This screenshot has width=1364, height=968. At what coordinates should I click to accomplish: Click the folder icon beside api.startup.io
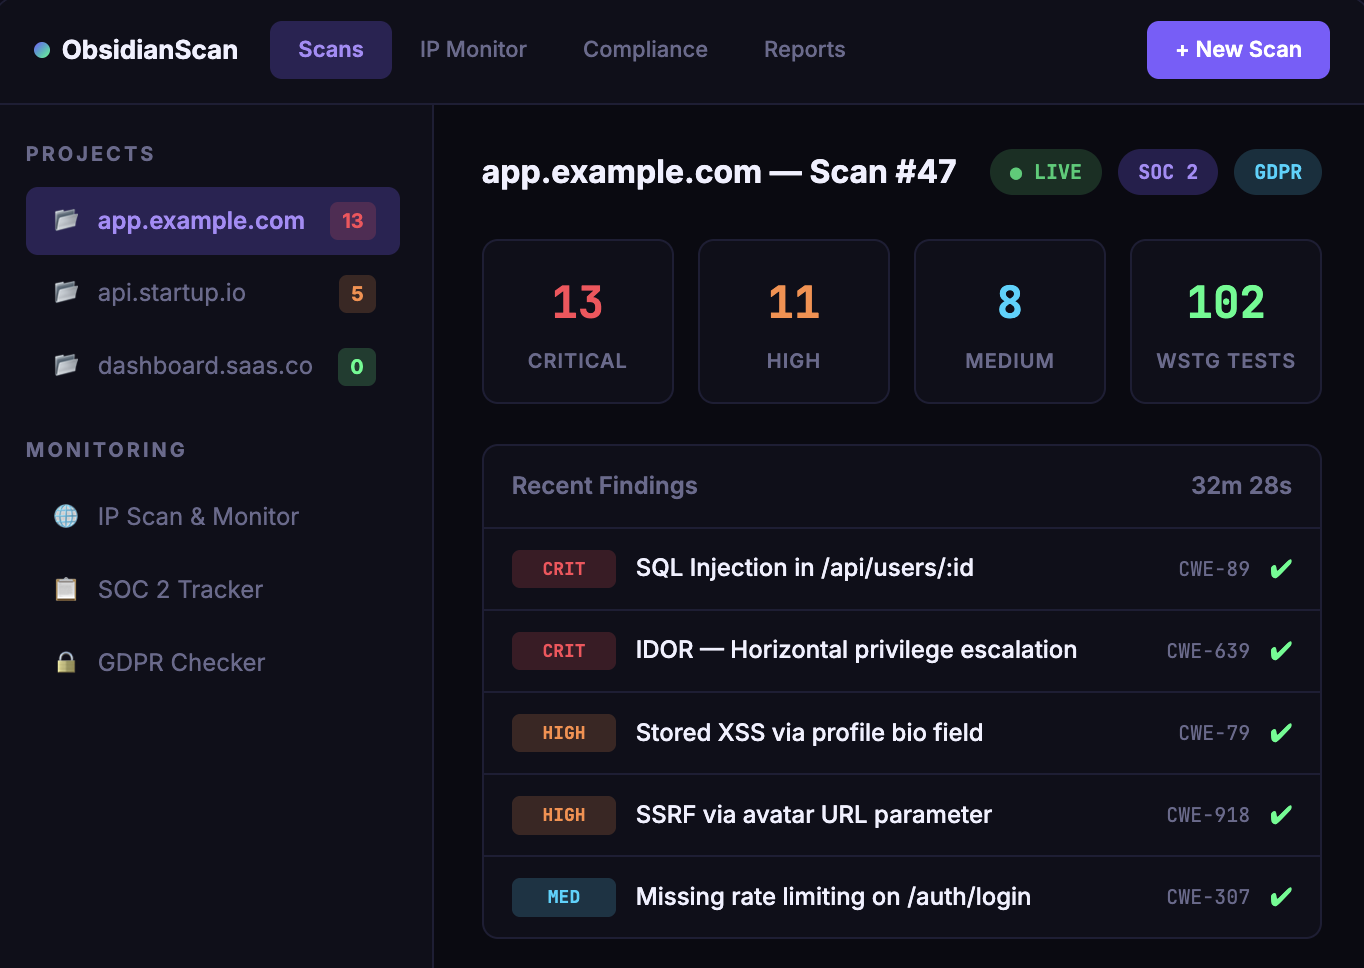point(66,292)
